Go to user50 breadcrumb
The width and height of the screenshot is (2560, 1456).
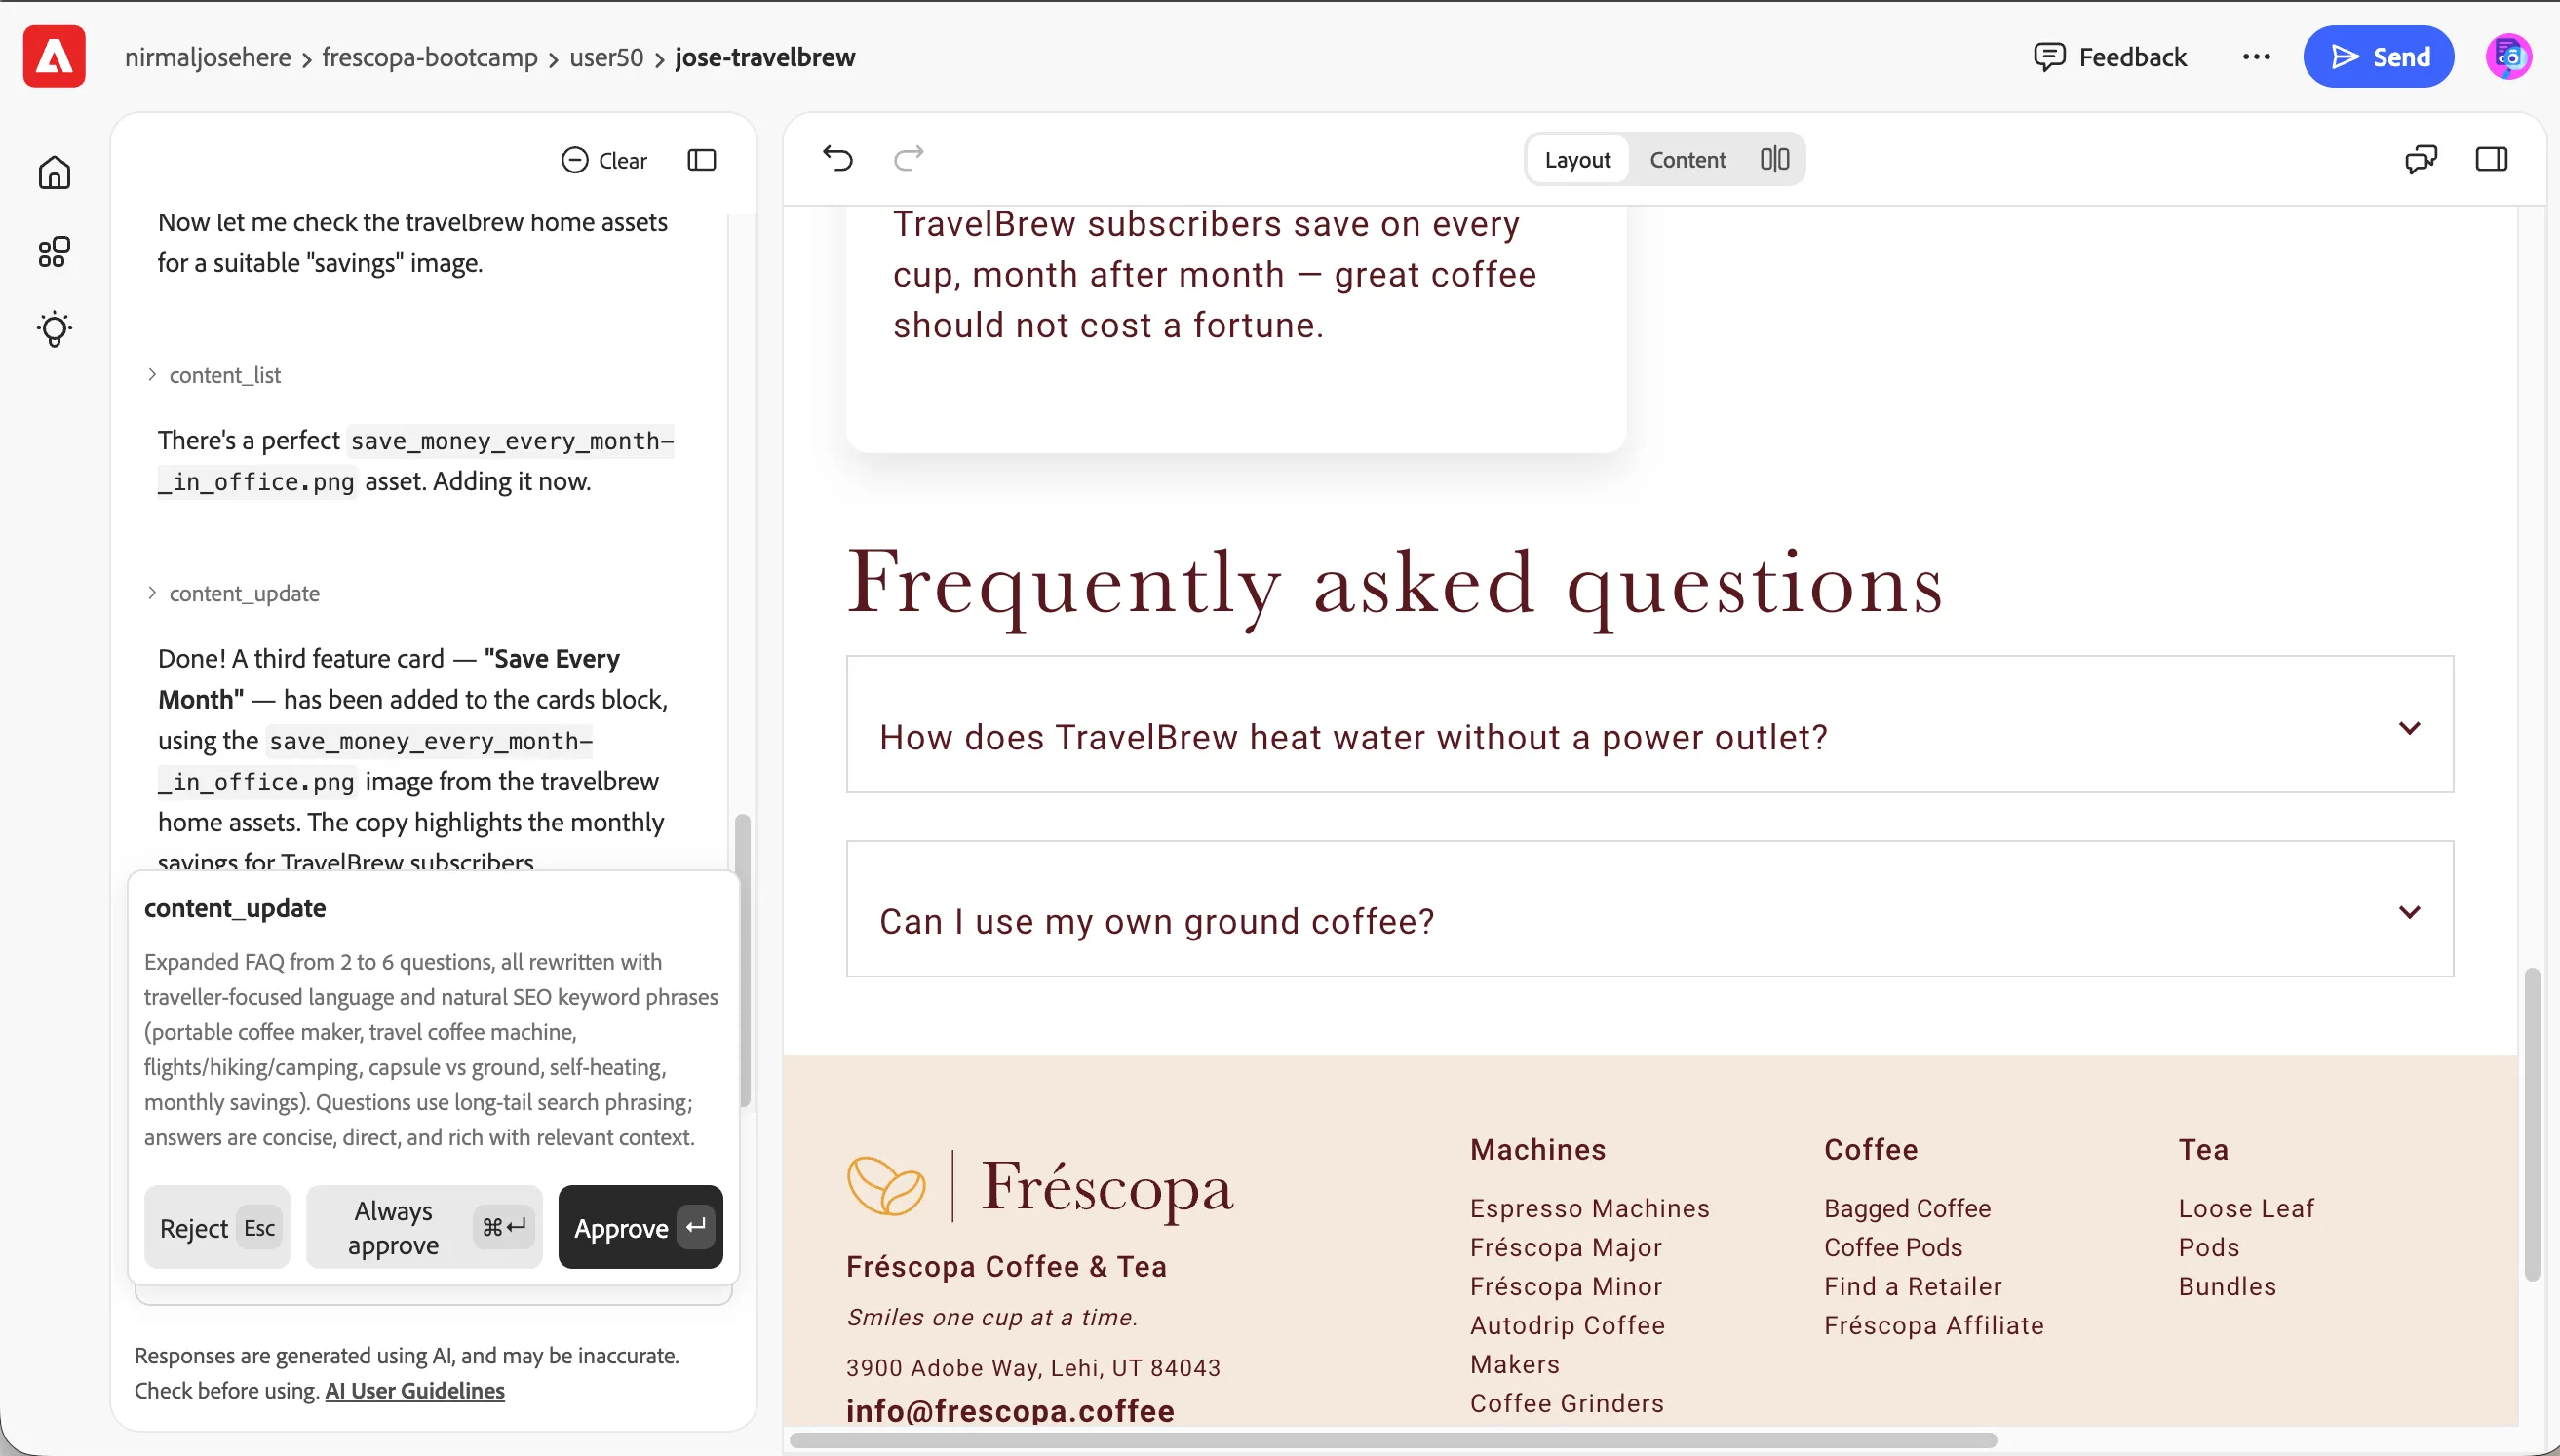click(x=607, y=57)
